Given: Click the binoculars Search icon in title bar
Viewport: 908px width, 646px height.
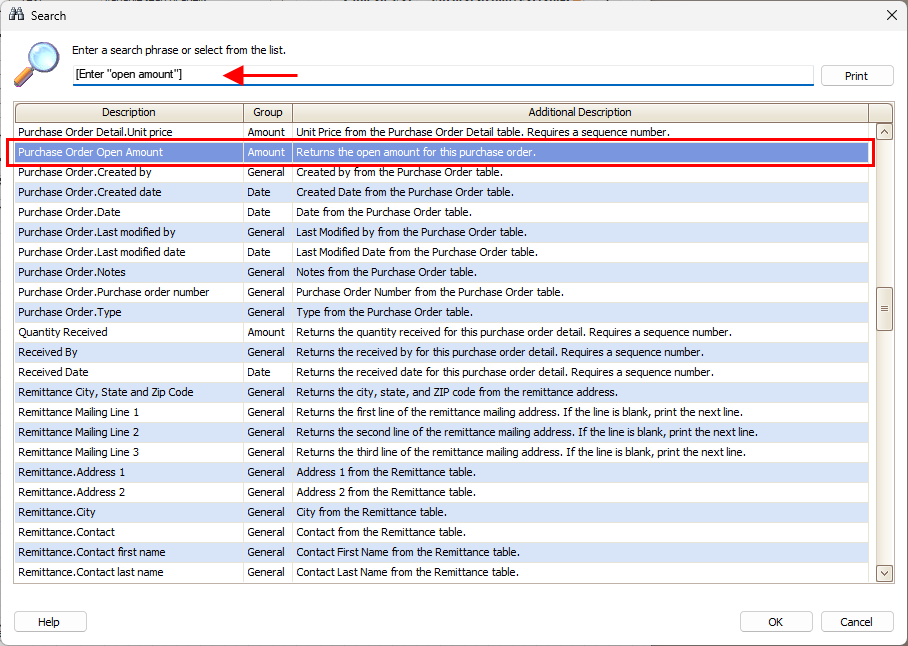Looking at the screenshot, I should [16, 14].
